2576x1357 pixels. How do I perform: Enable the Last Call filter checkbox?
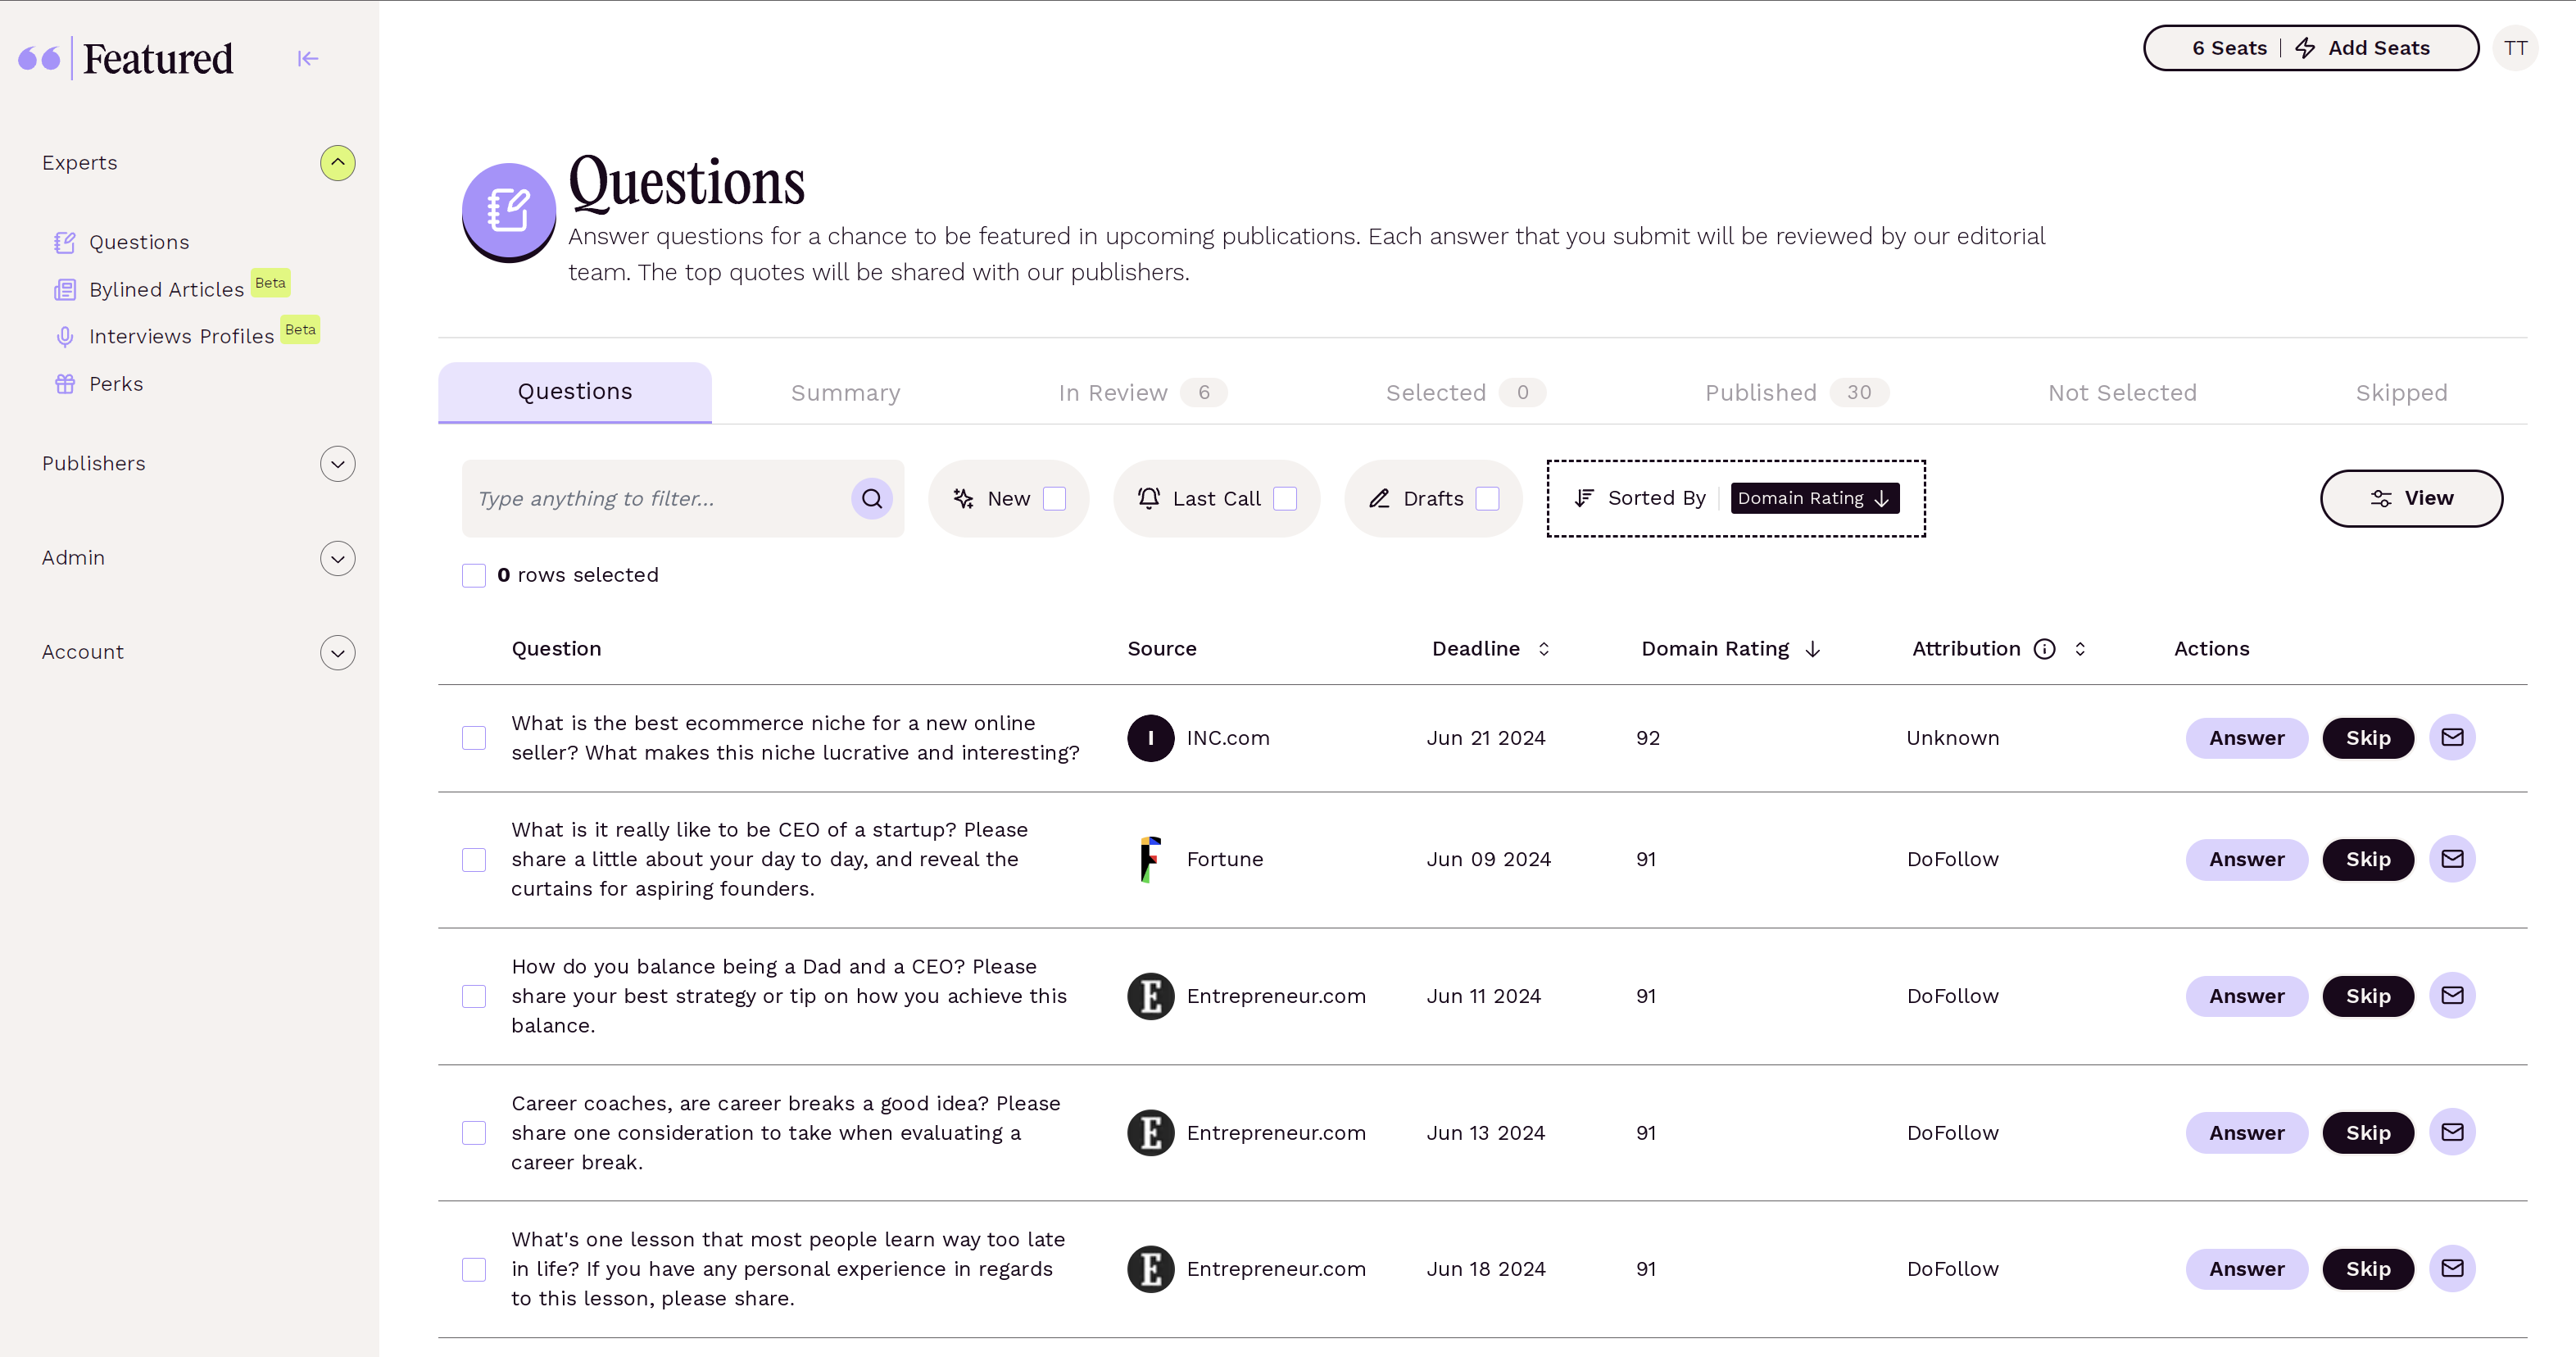pyautogui.click(x=1287, y=498)
